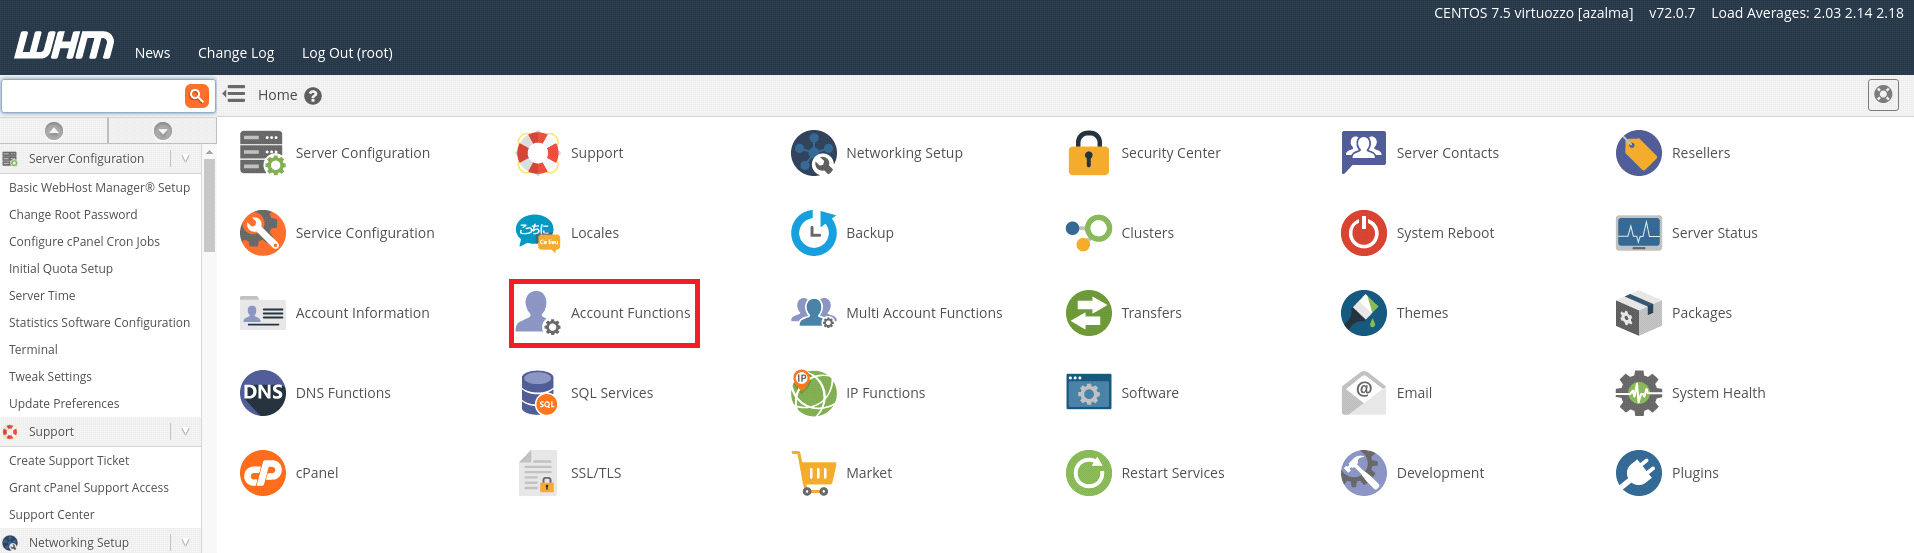Click the Home help question mark icon
The image size is (1914, 553).
[313, 96]
